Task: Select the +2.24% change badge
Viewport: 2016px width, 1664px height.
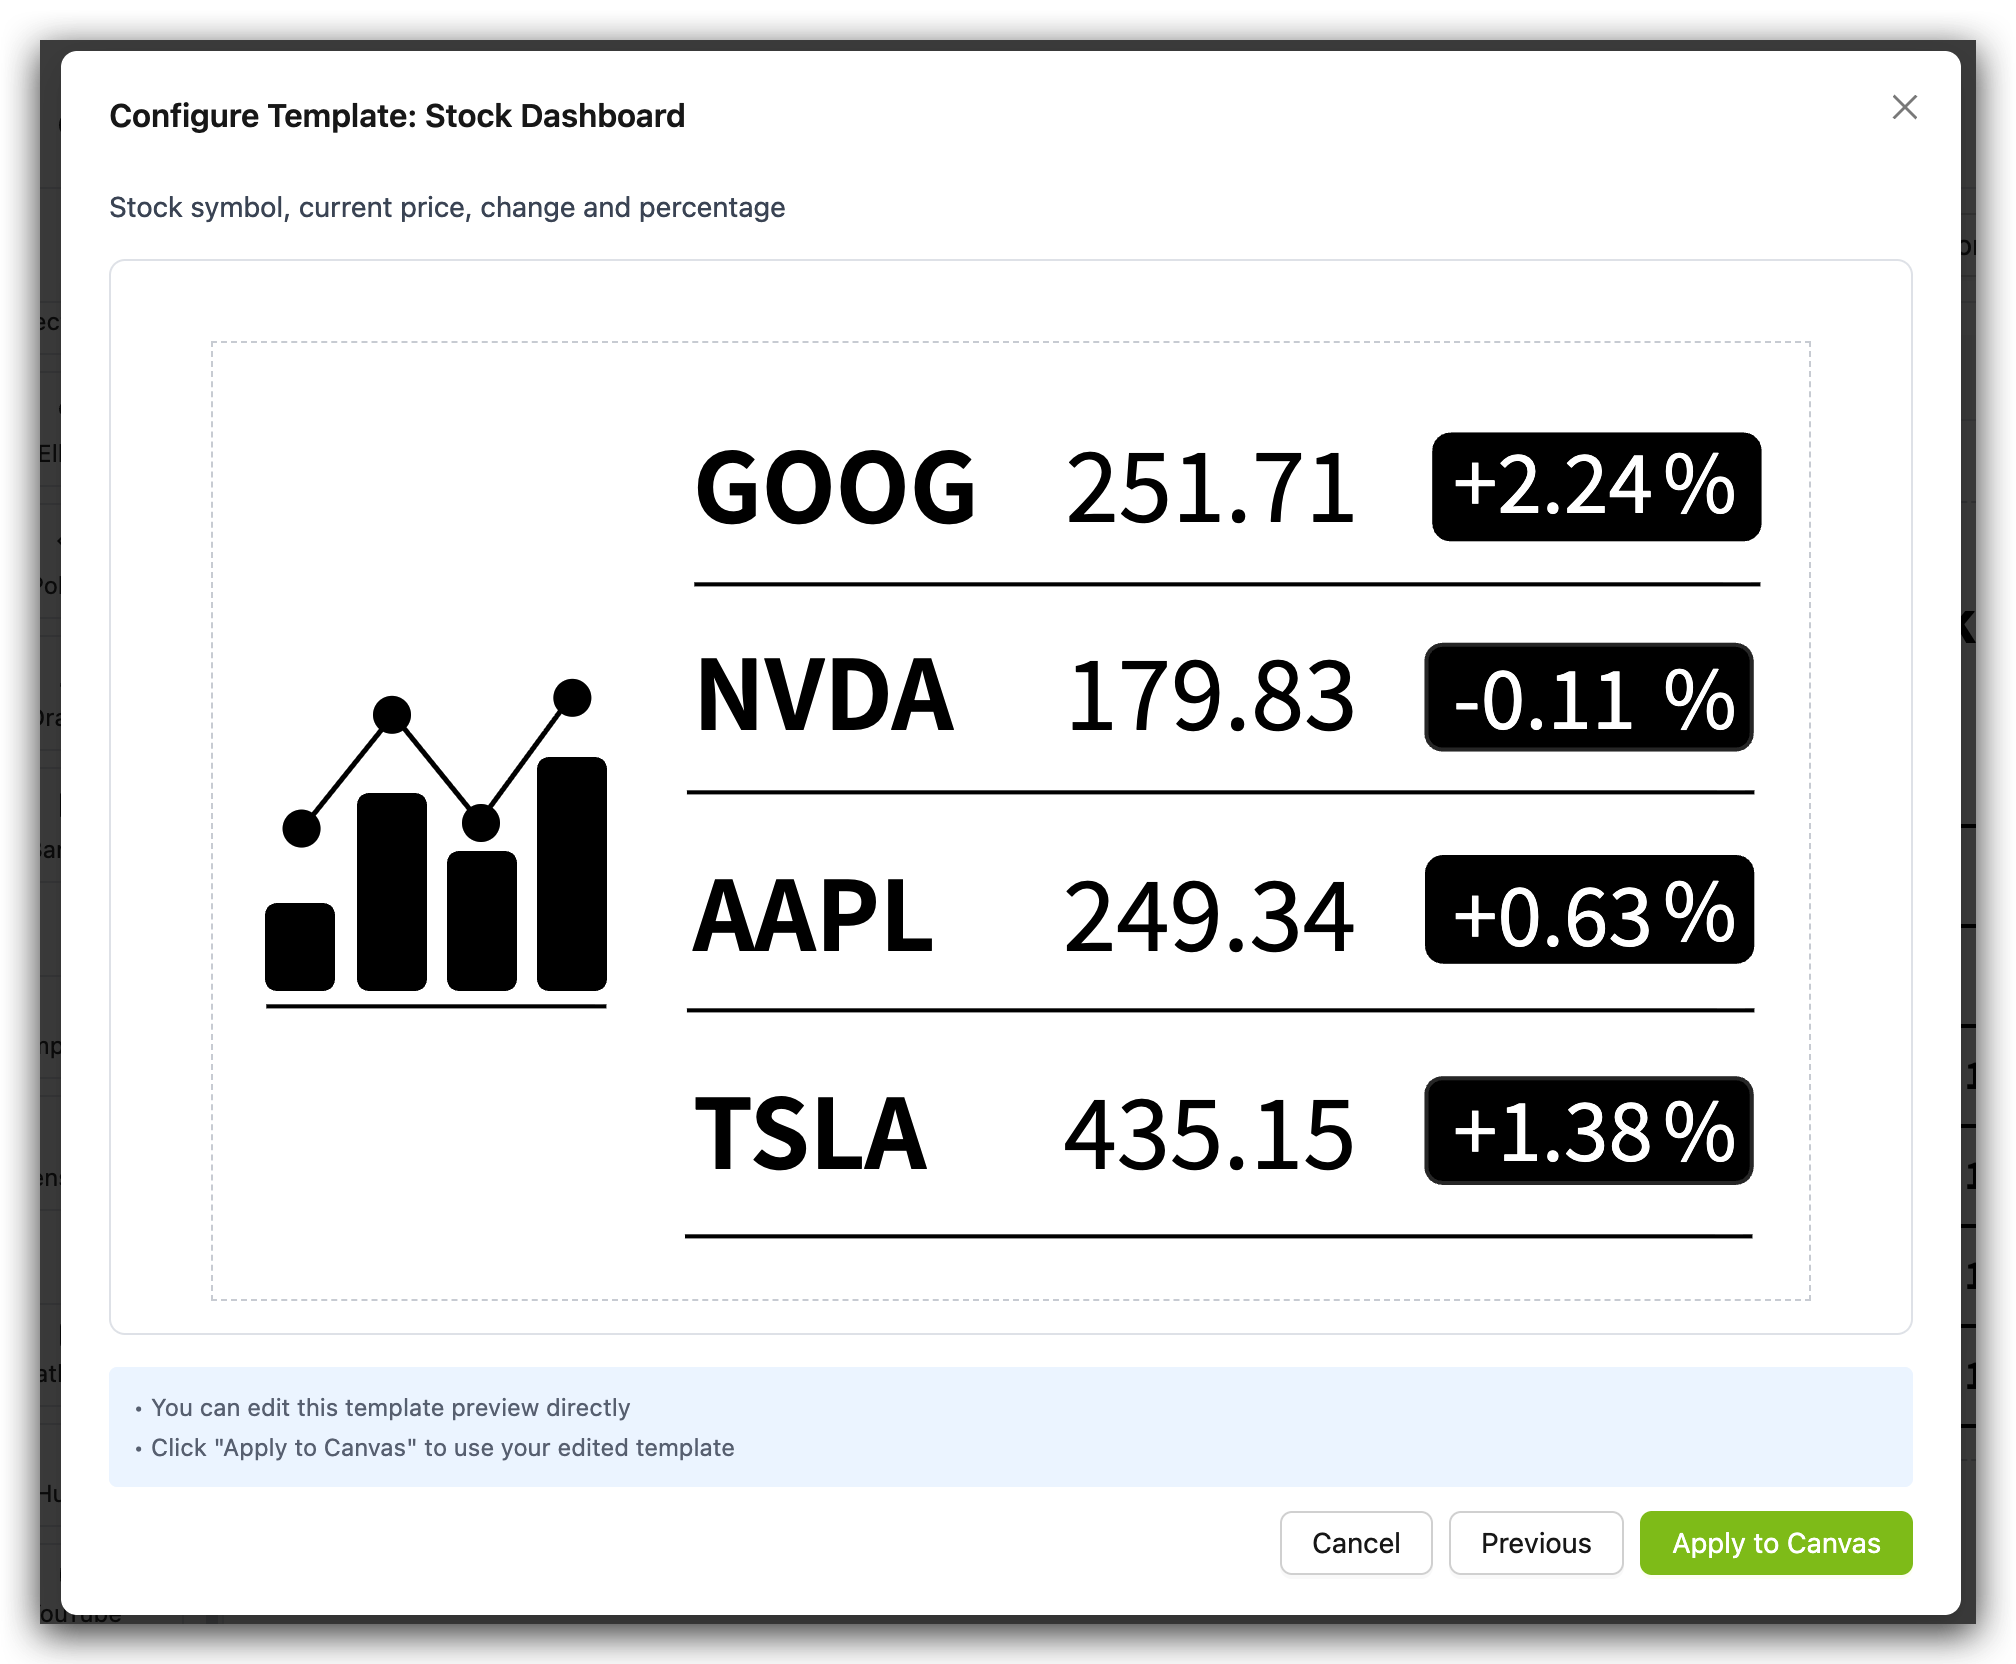Action: coord(1596,487)
